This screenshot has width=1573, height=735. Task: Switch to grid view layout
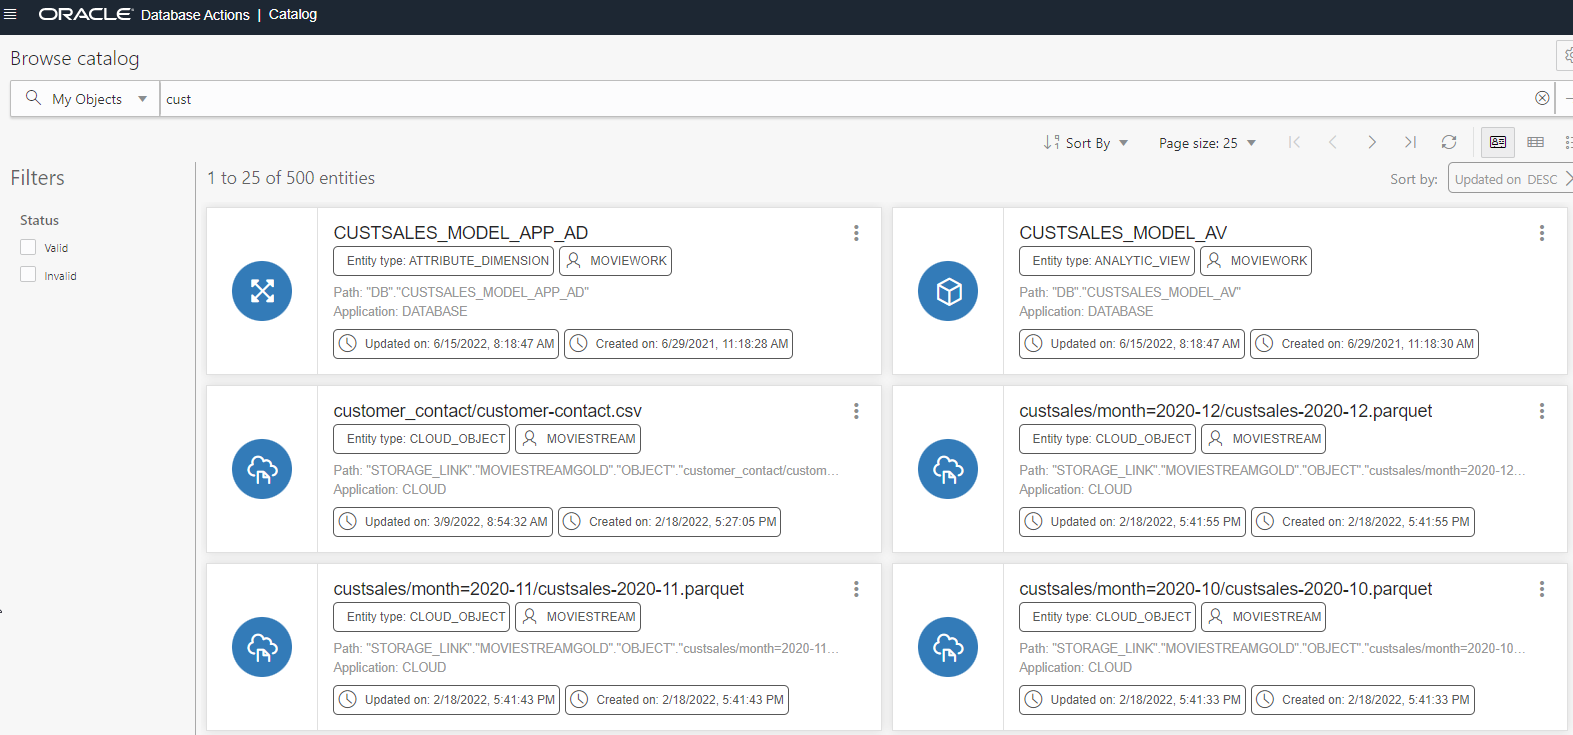coord(1536,142)
